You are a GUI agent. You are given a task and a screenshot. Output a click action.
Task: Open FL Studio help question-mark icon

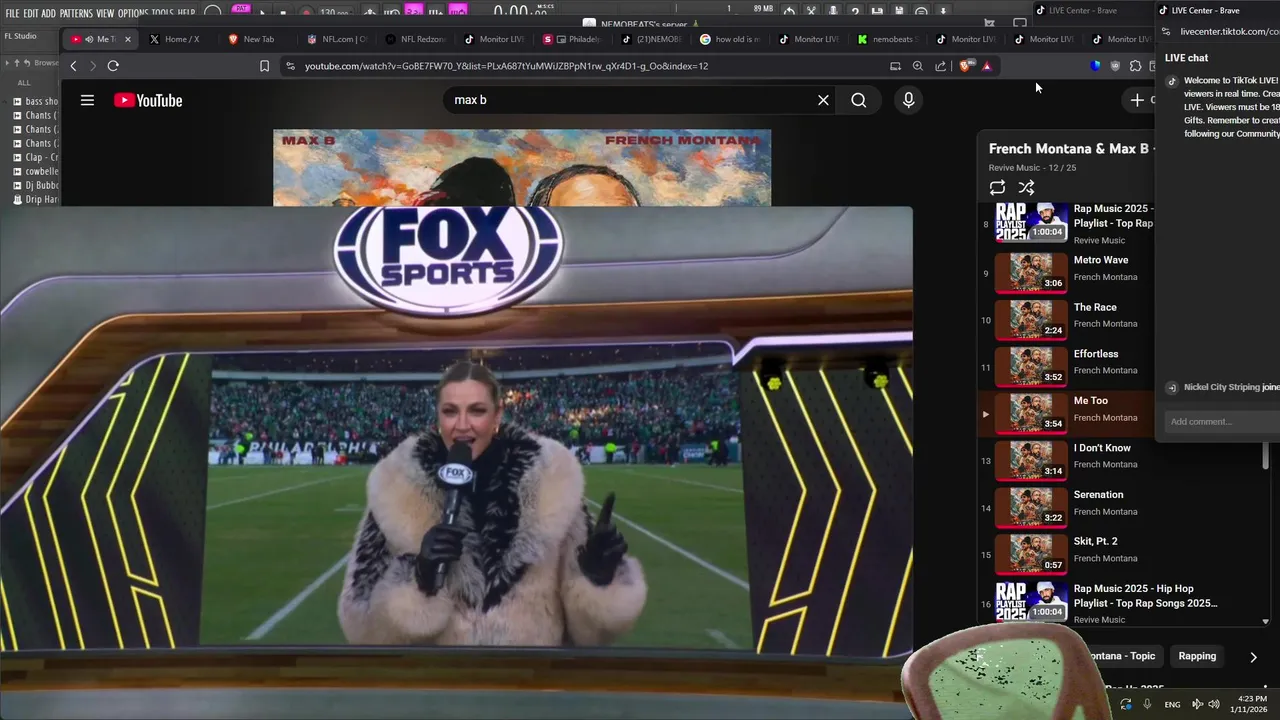(x=855, y=12)
